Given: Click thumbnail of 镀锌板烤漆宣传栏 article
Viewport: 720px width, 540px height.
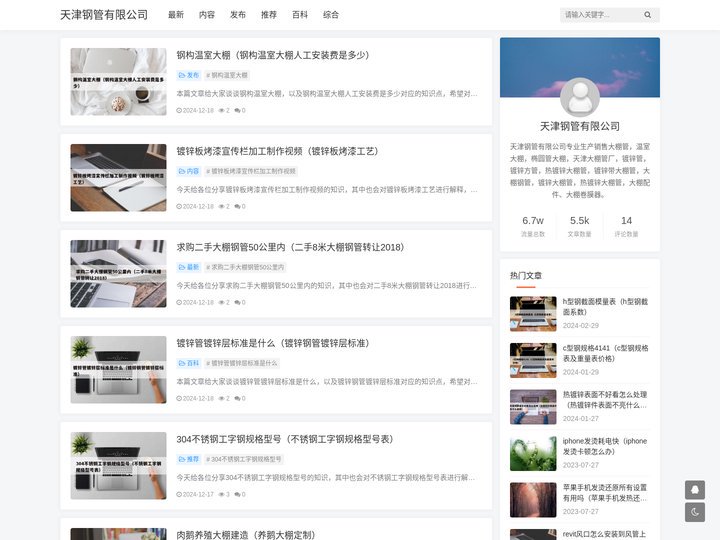Looking at the screenshot, I should pyautogui.click(x=118, y=178).
